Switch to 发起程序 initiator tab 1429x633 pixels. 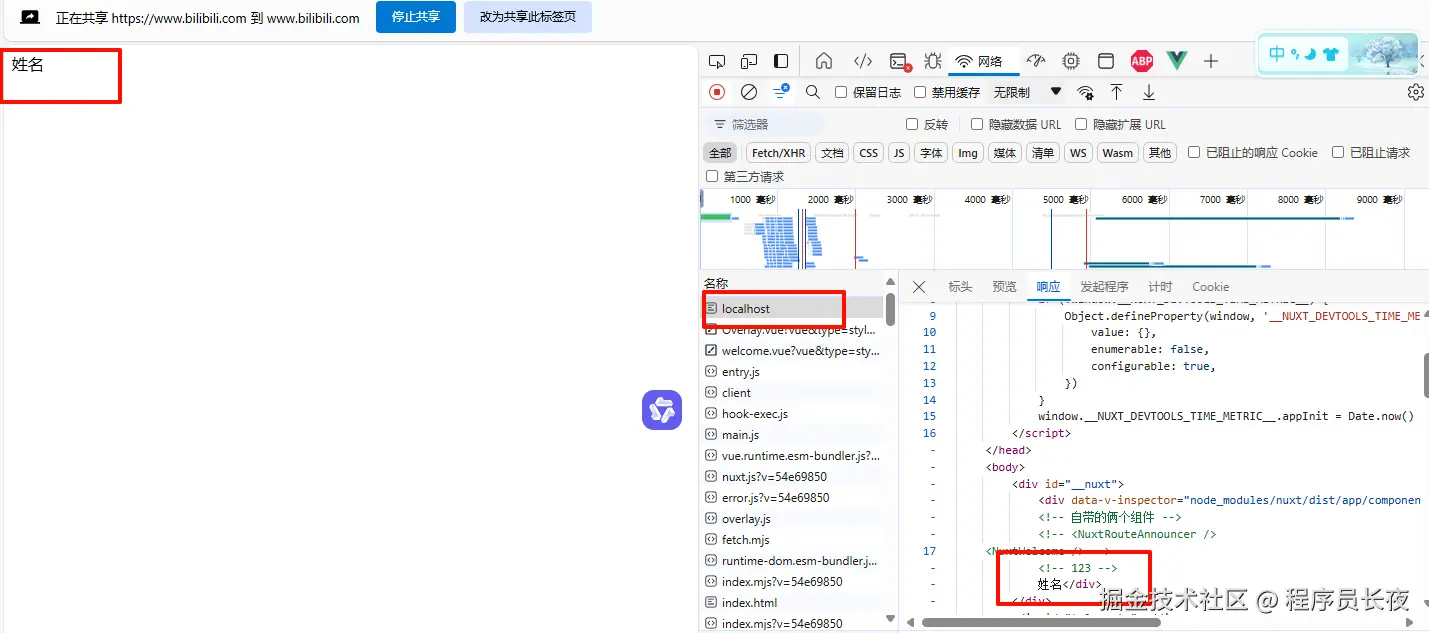[1104, 287]
